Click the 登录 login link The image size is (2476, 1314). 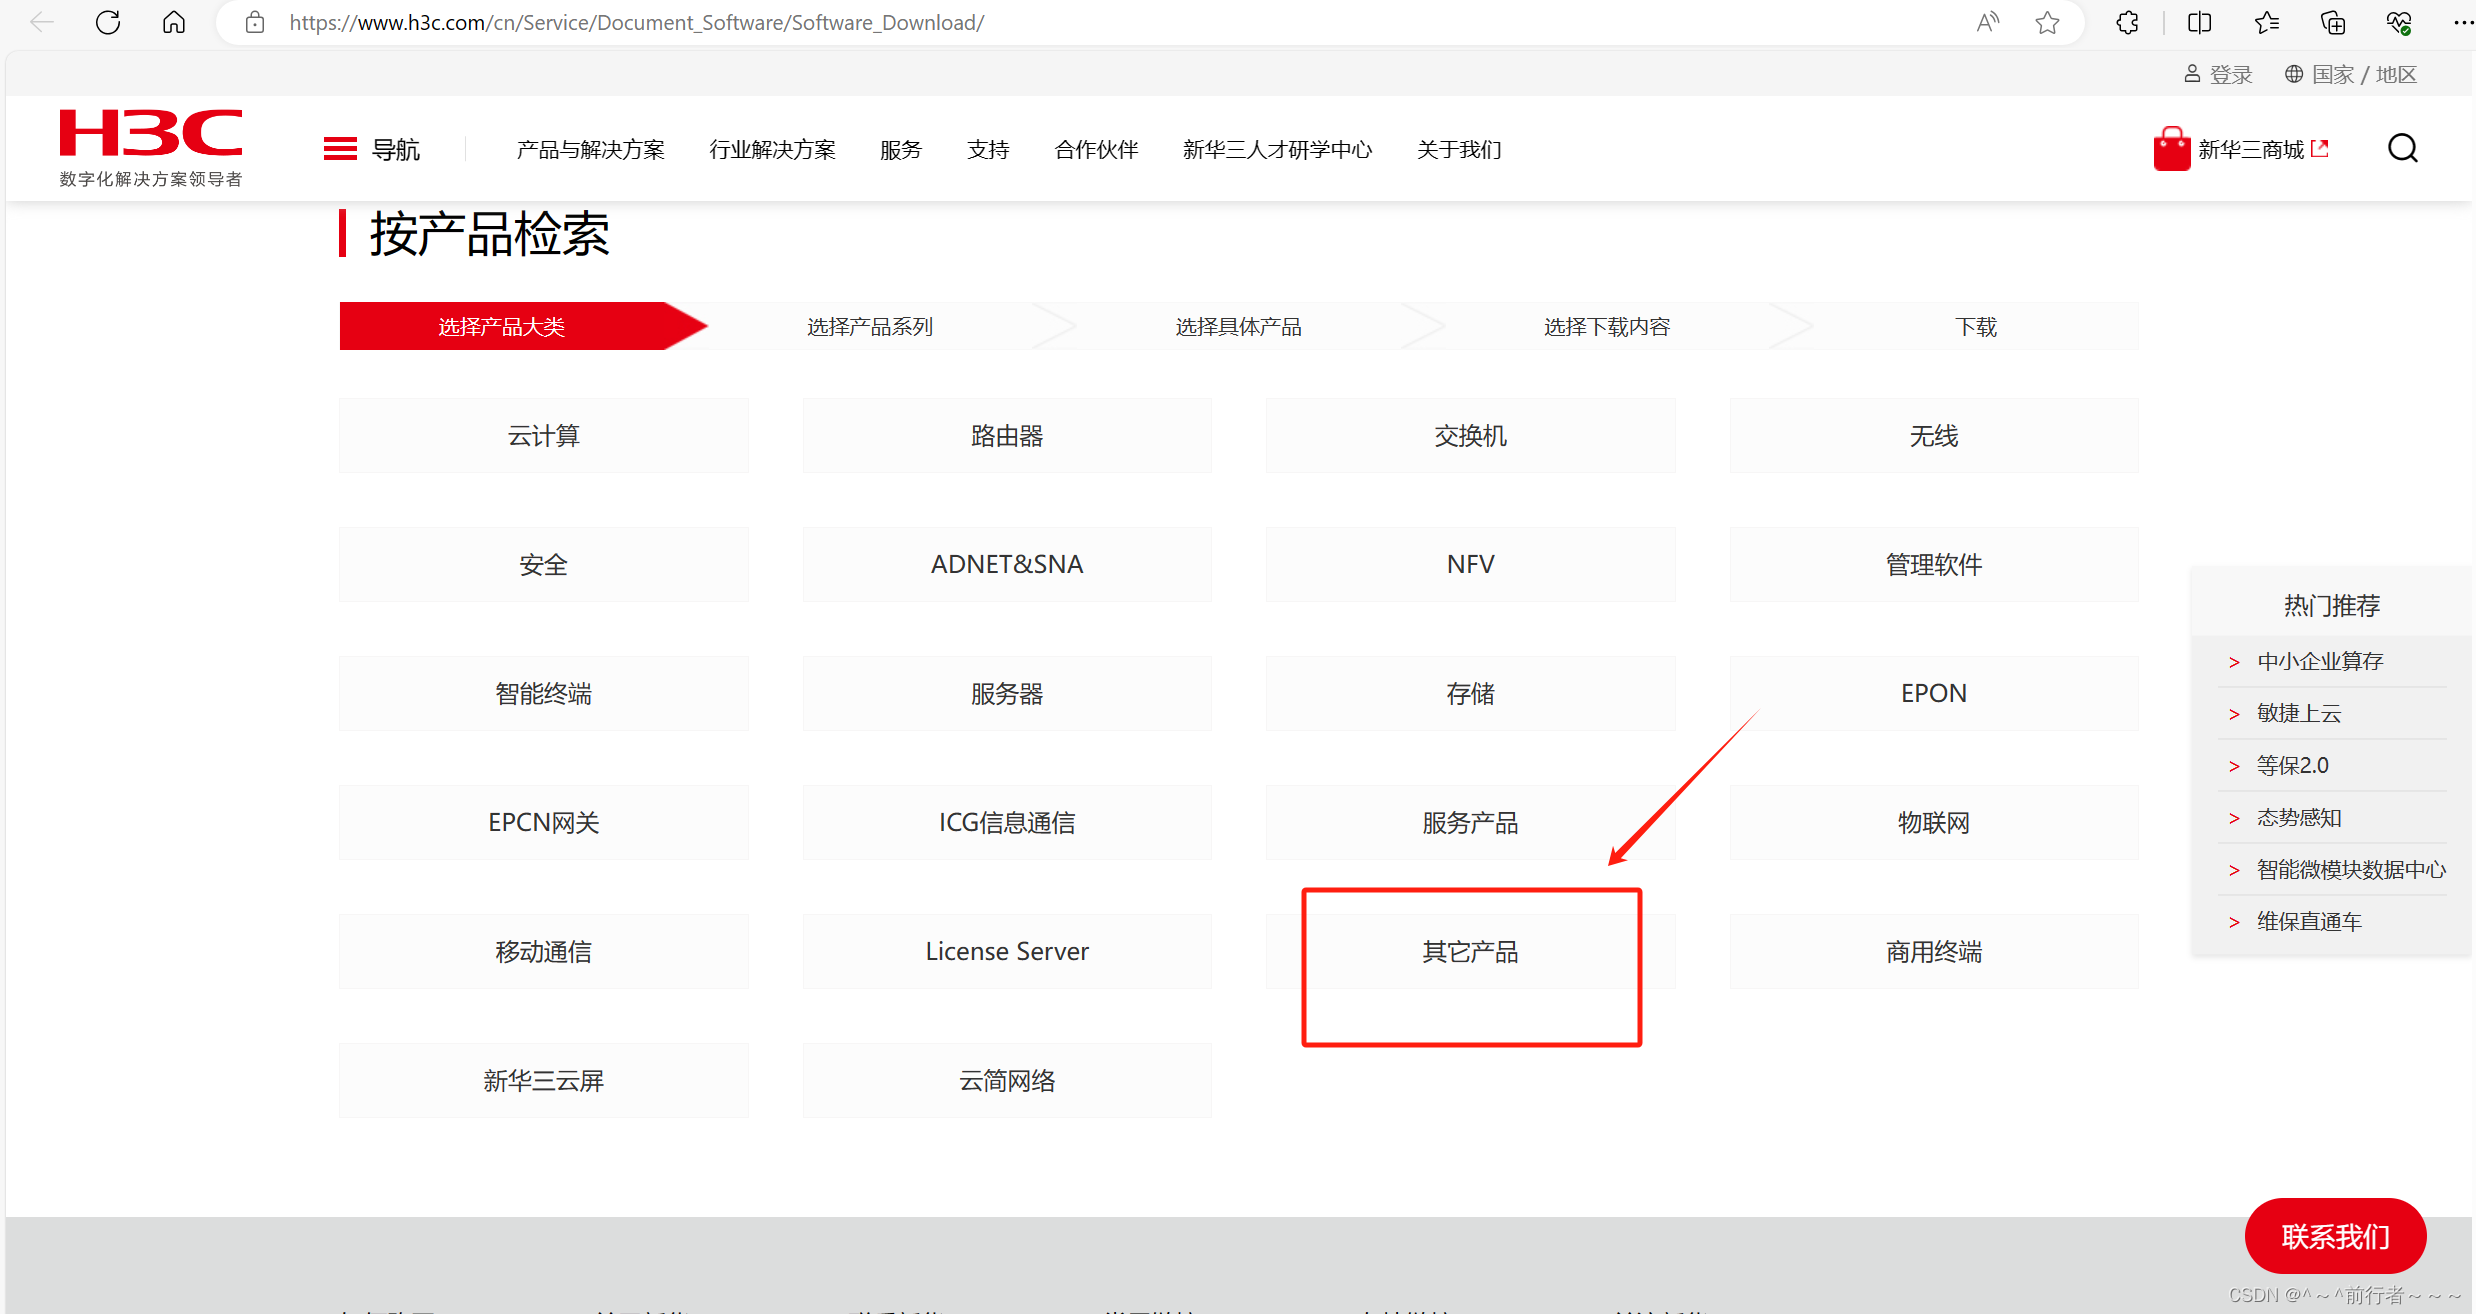[2218, 74]
